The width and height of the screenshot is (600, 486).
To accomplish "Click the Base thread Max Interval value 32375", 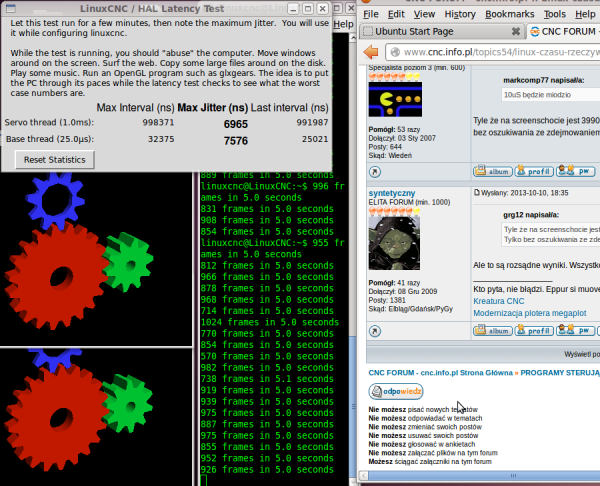I will point(161,139).
